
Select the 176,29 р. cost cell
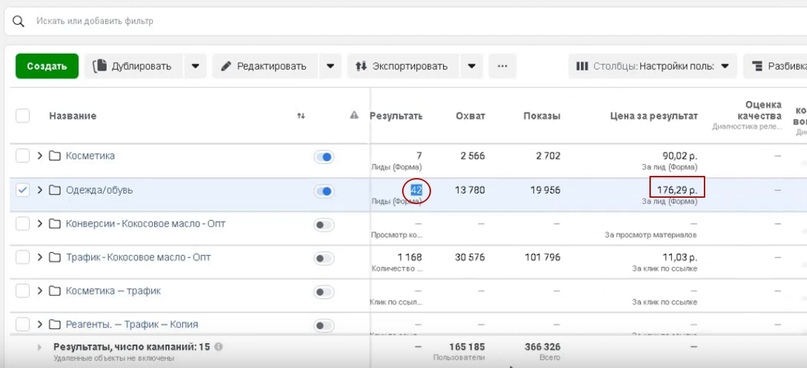677,190
